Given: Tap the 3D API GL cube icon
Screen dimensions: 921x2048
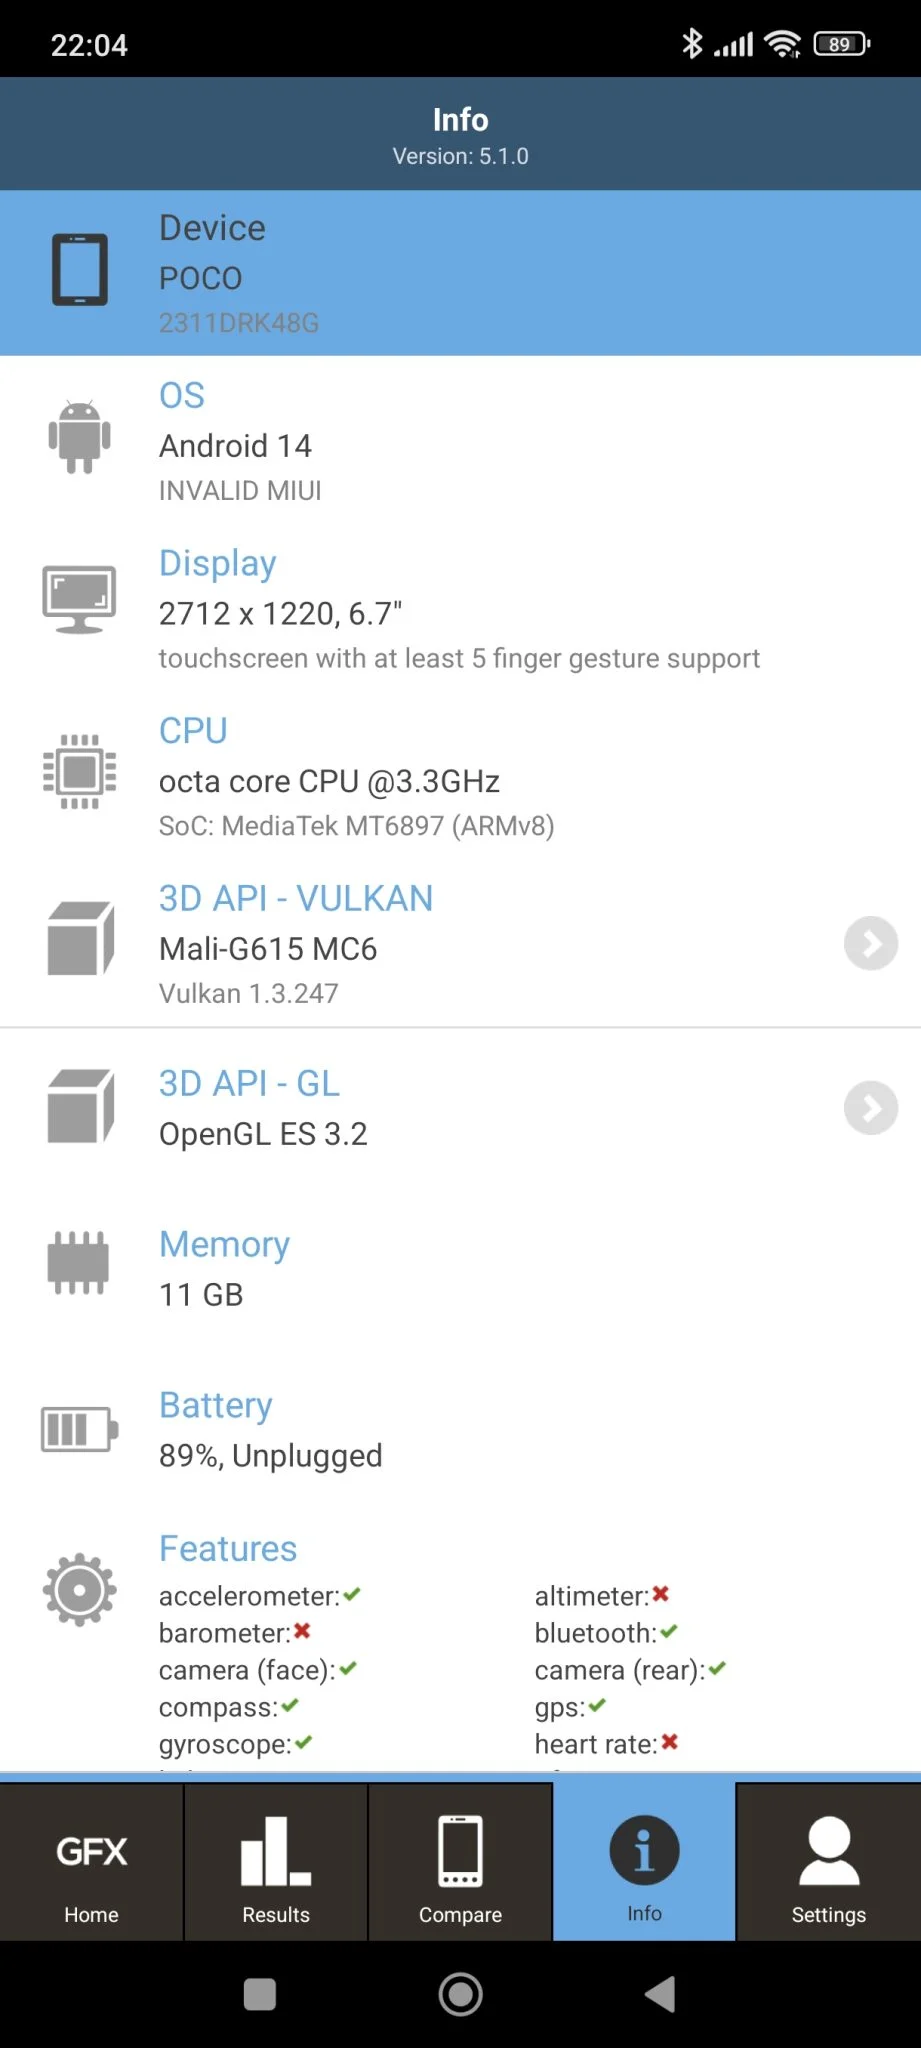Looking at the screenshot, I should (80, 1106).
